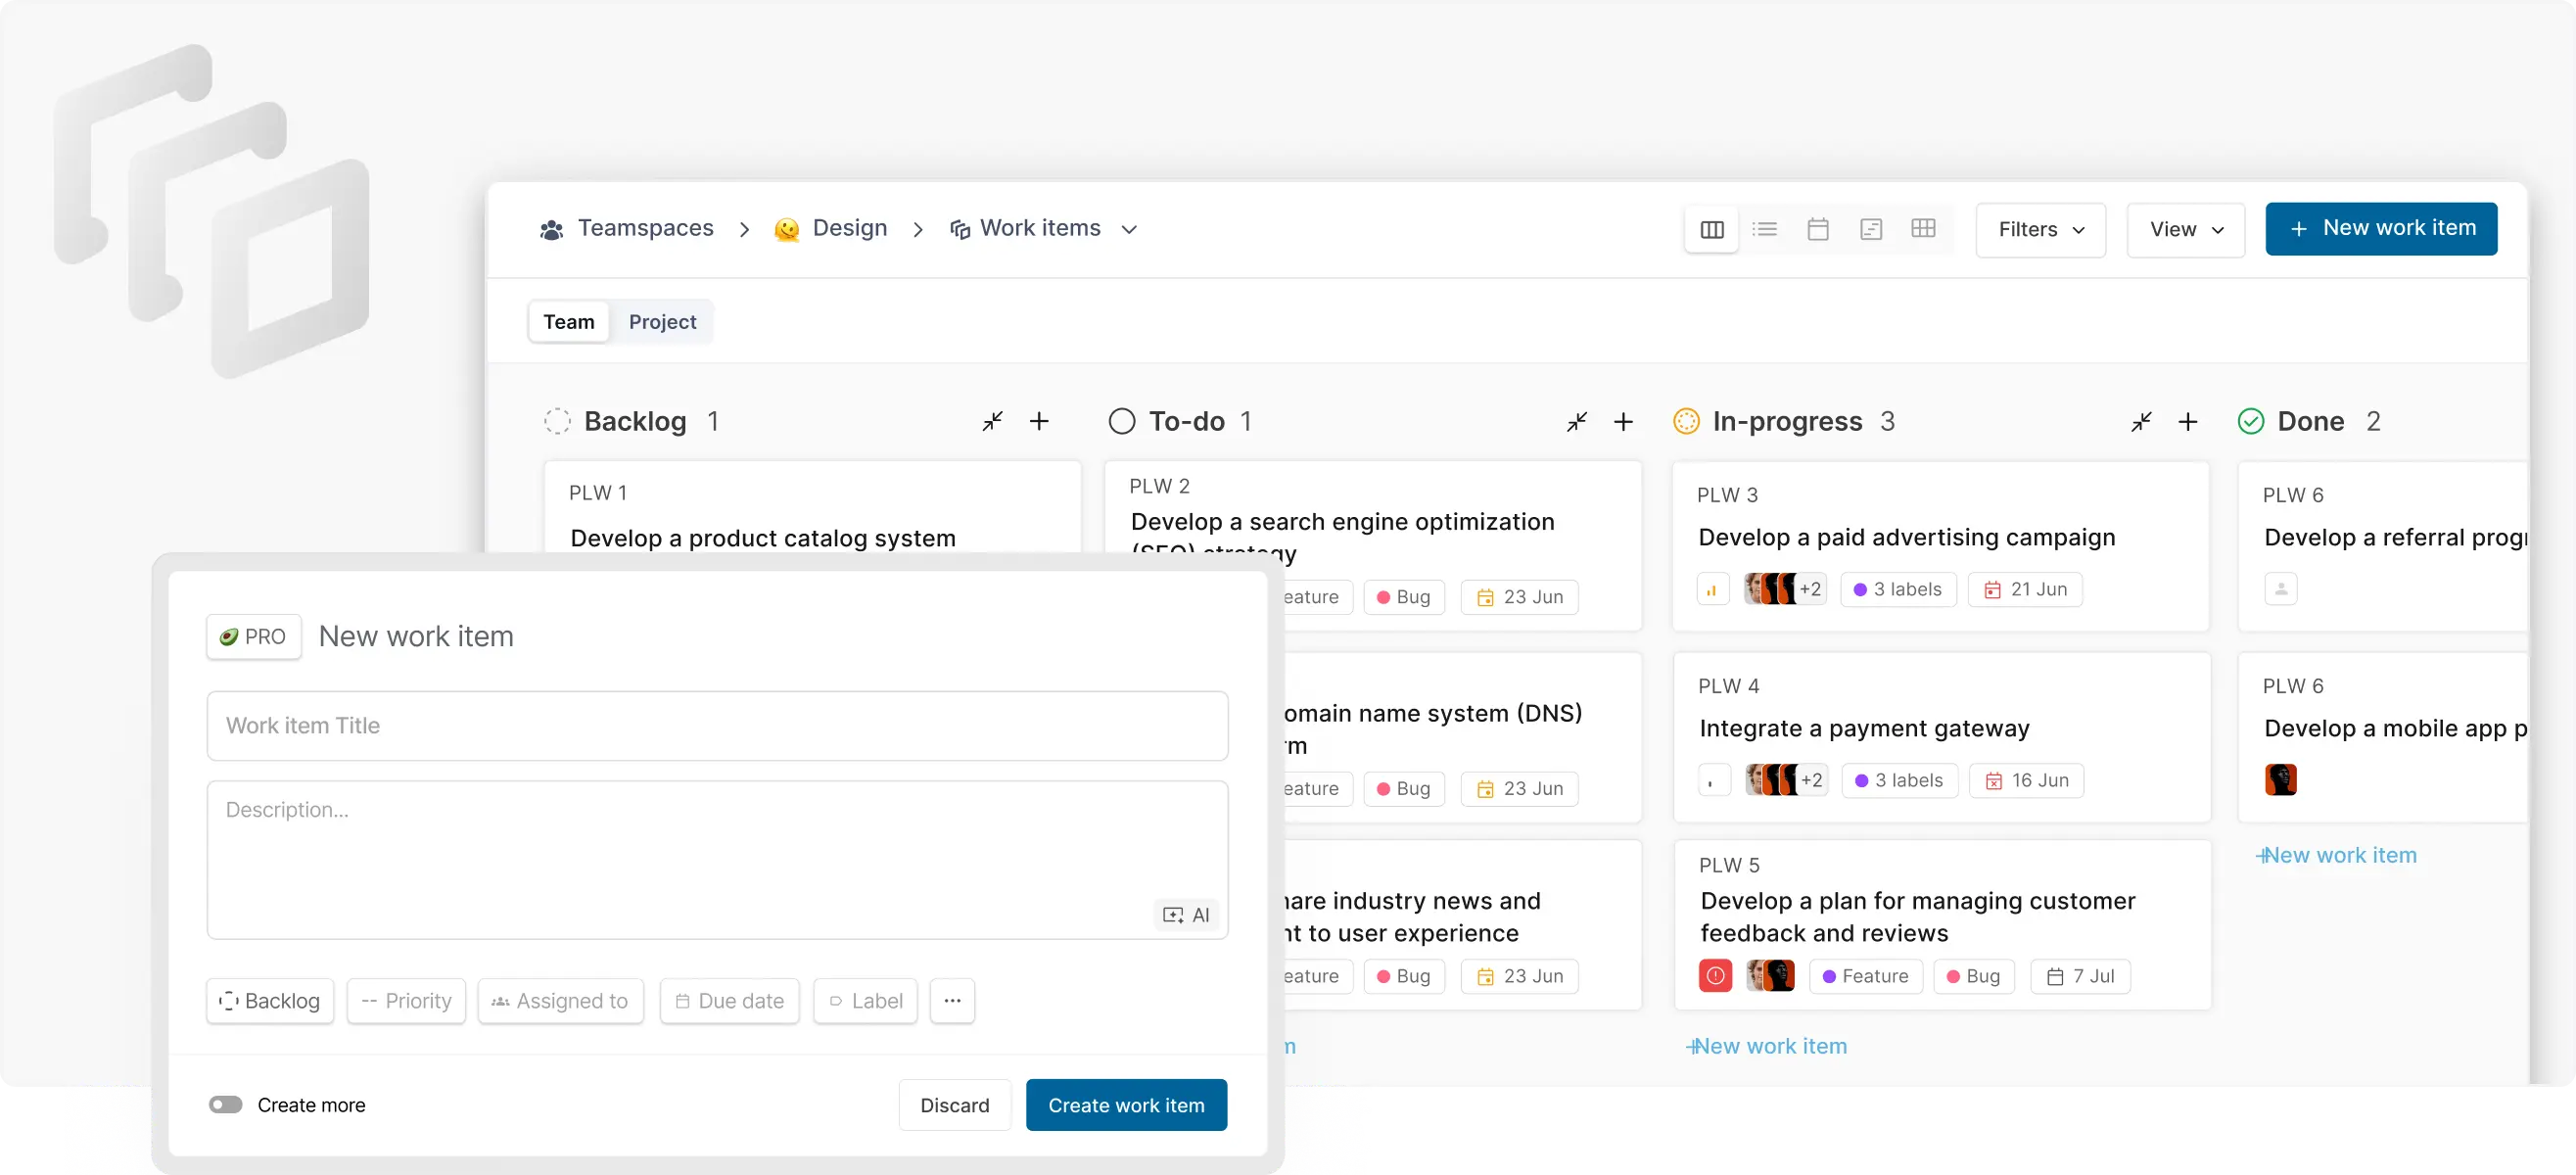Select the Gantt chart layout icon
Image resolution: width=2576 pixels, height=1175 pixels.
coord(1870,230)
